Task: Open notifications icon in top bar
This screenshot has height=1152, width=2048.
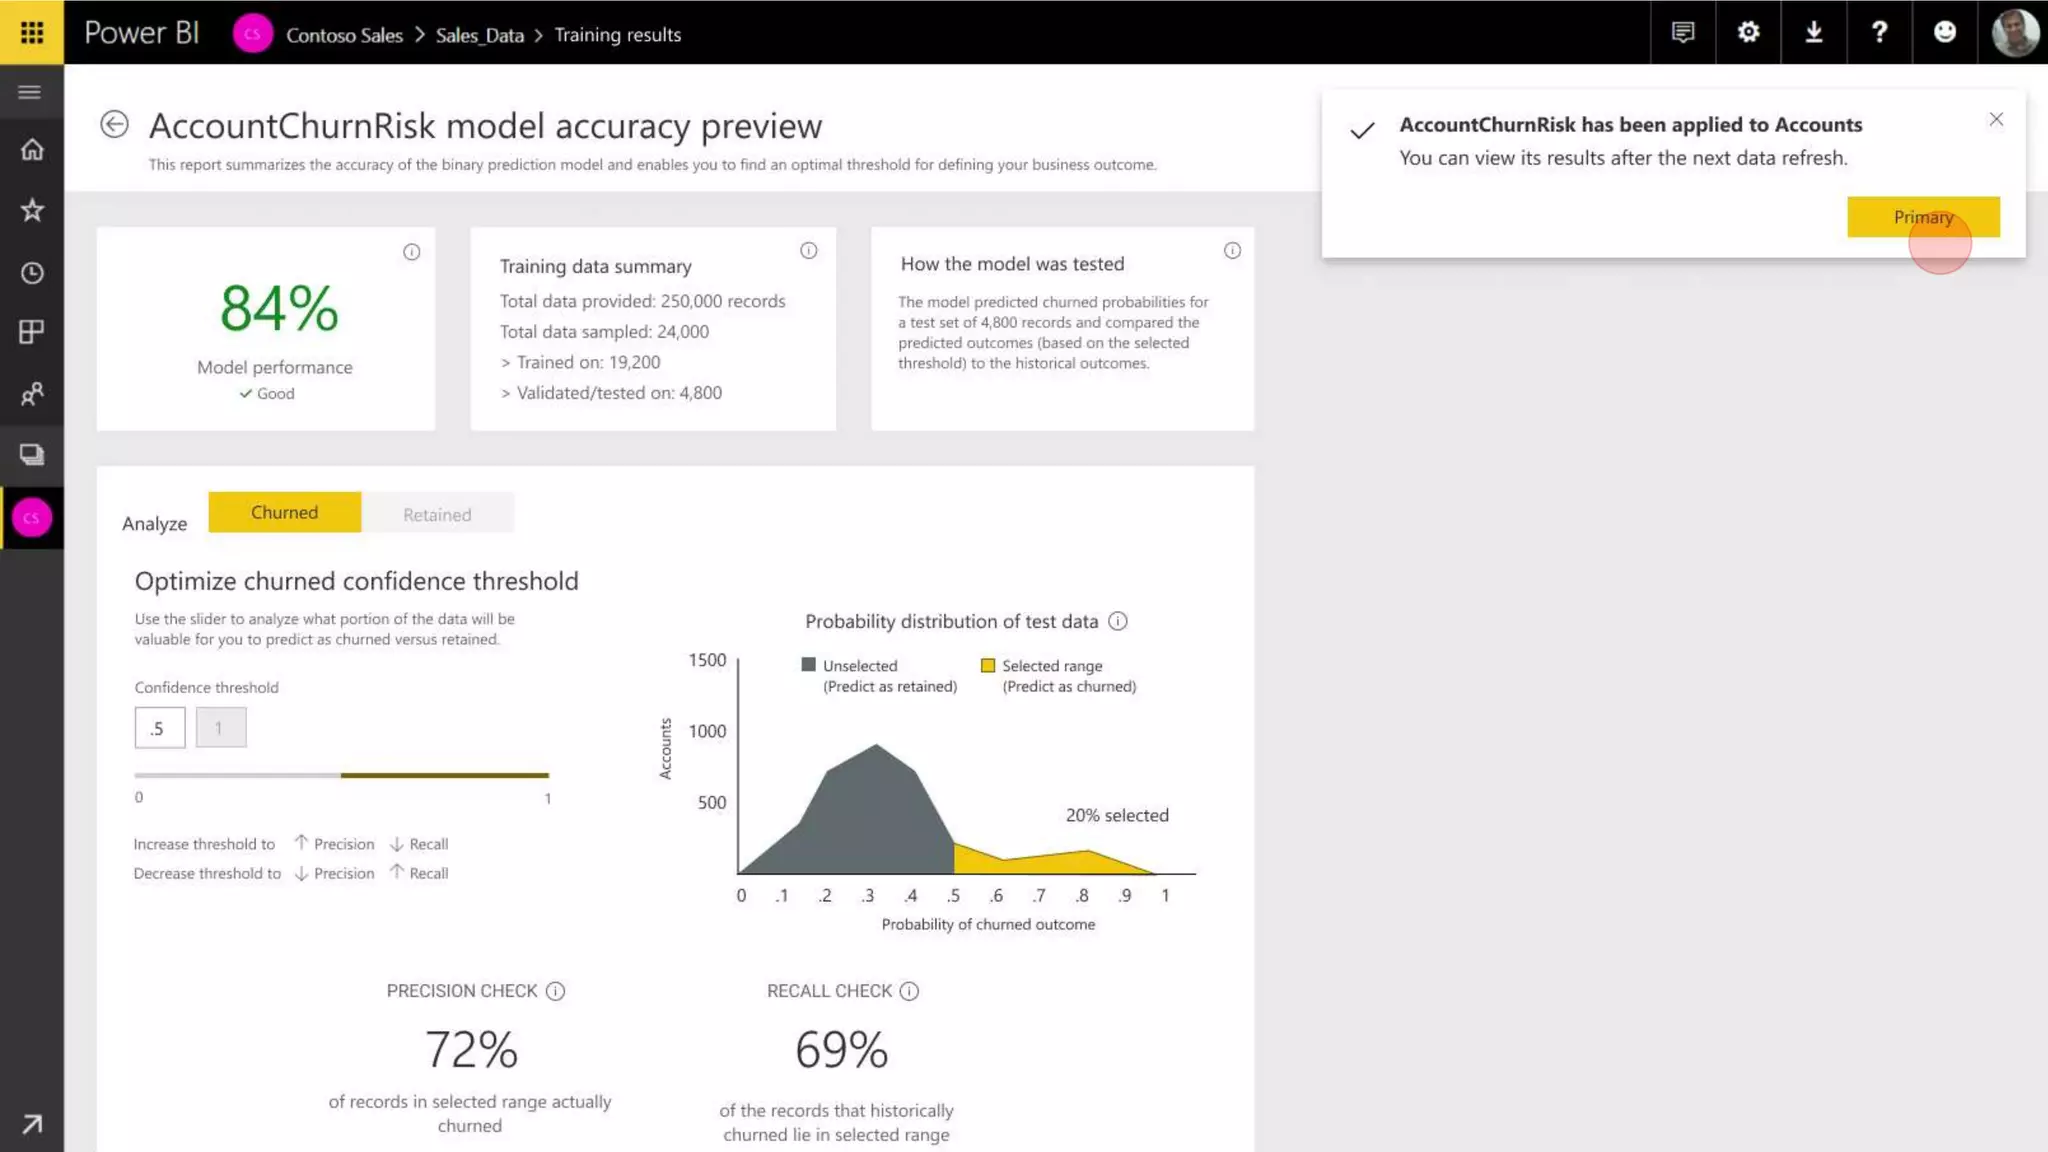Action: click(1683, 32)
